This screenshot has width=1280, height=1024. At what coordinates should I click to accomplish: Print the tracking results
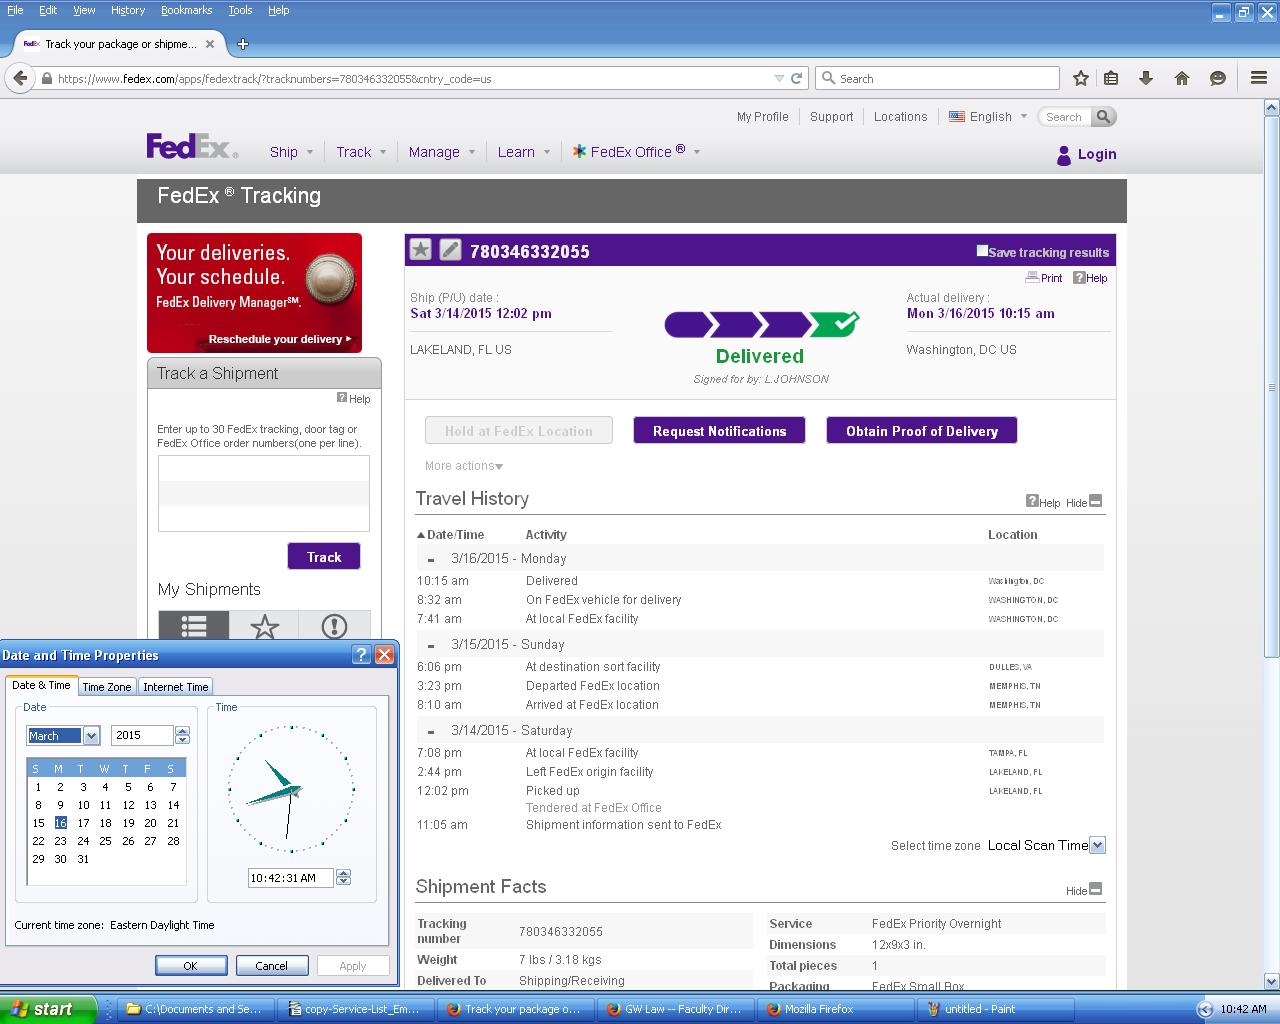coord(1044,278)
